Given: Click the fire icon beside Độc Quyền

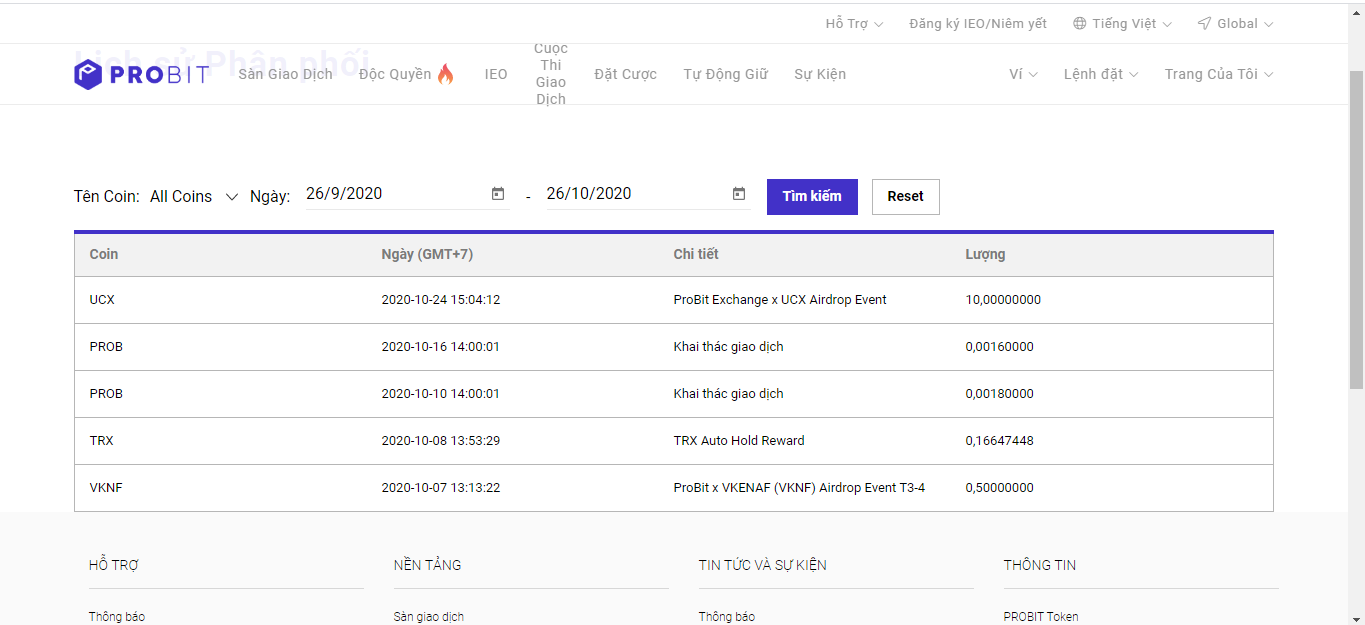Looking at the screenshot, I should [445, 74].
